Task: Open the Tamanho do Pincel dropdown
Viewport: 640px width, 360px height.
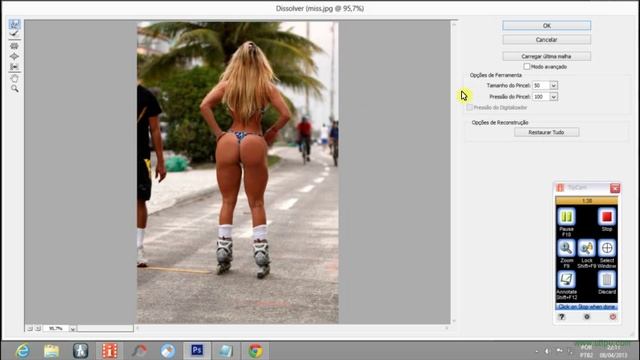Action: (x=553, y=85)
